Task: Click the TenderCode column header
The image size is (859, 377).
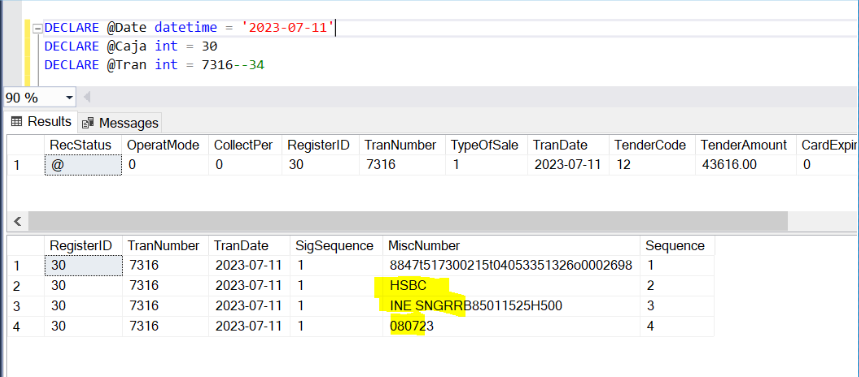Action: (652, 145)
